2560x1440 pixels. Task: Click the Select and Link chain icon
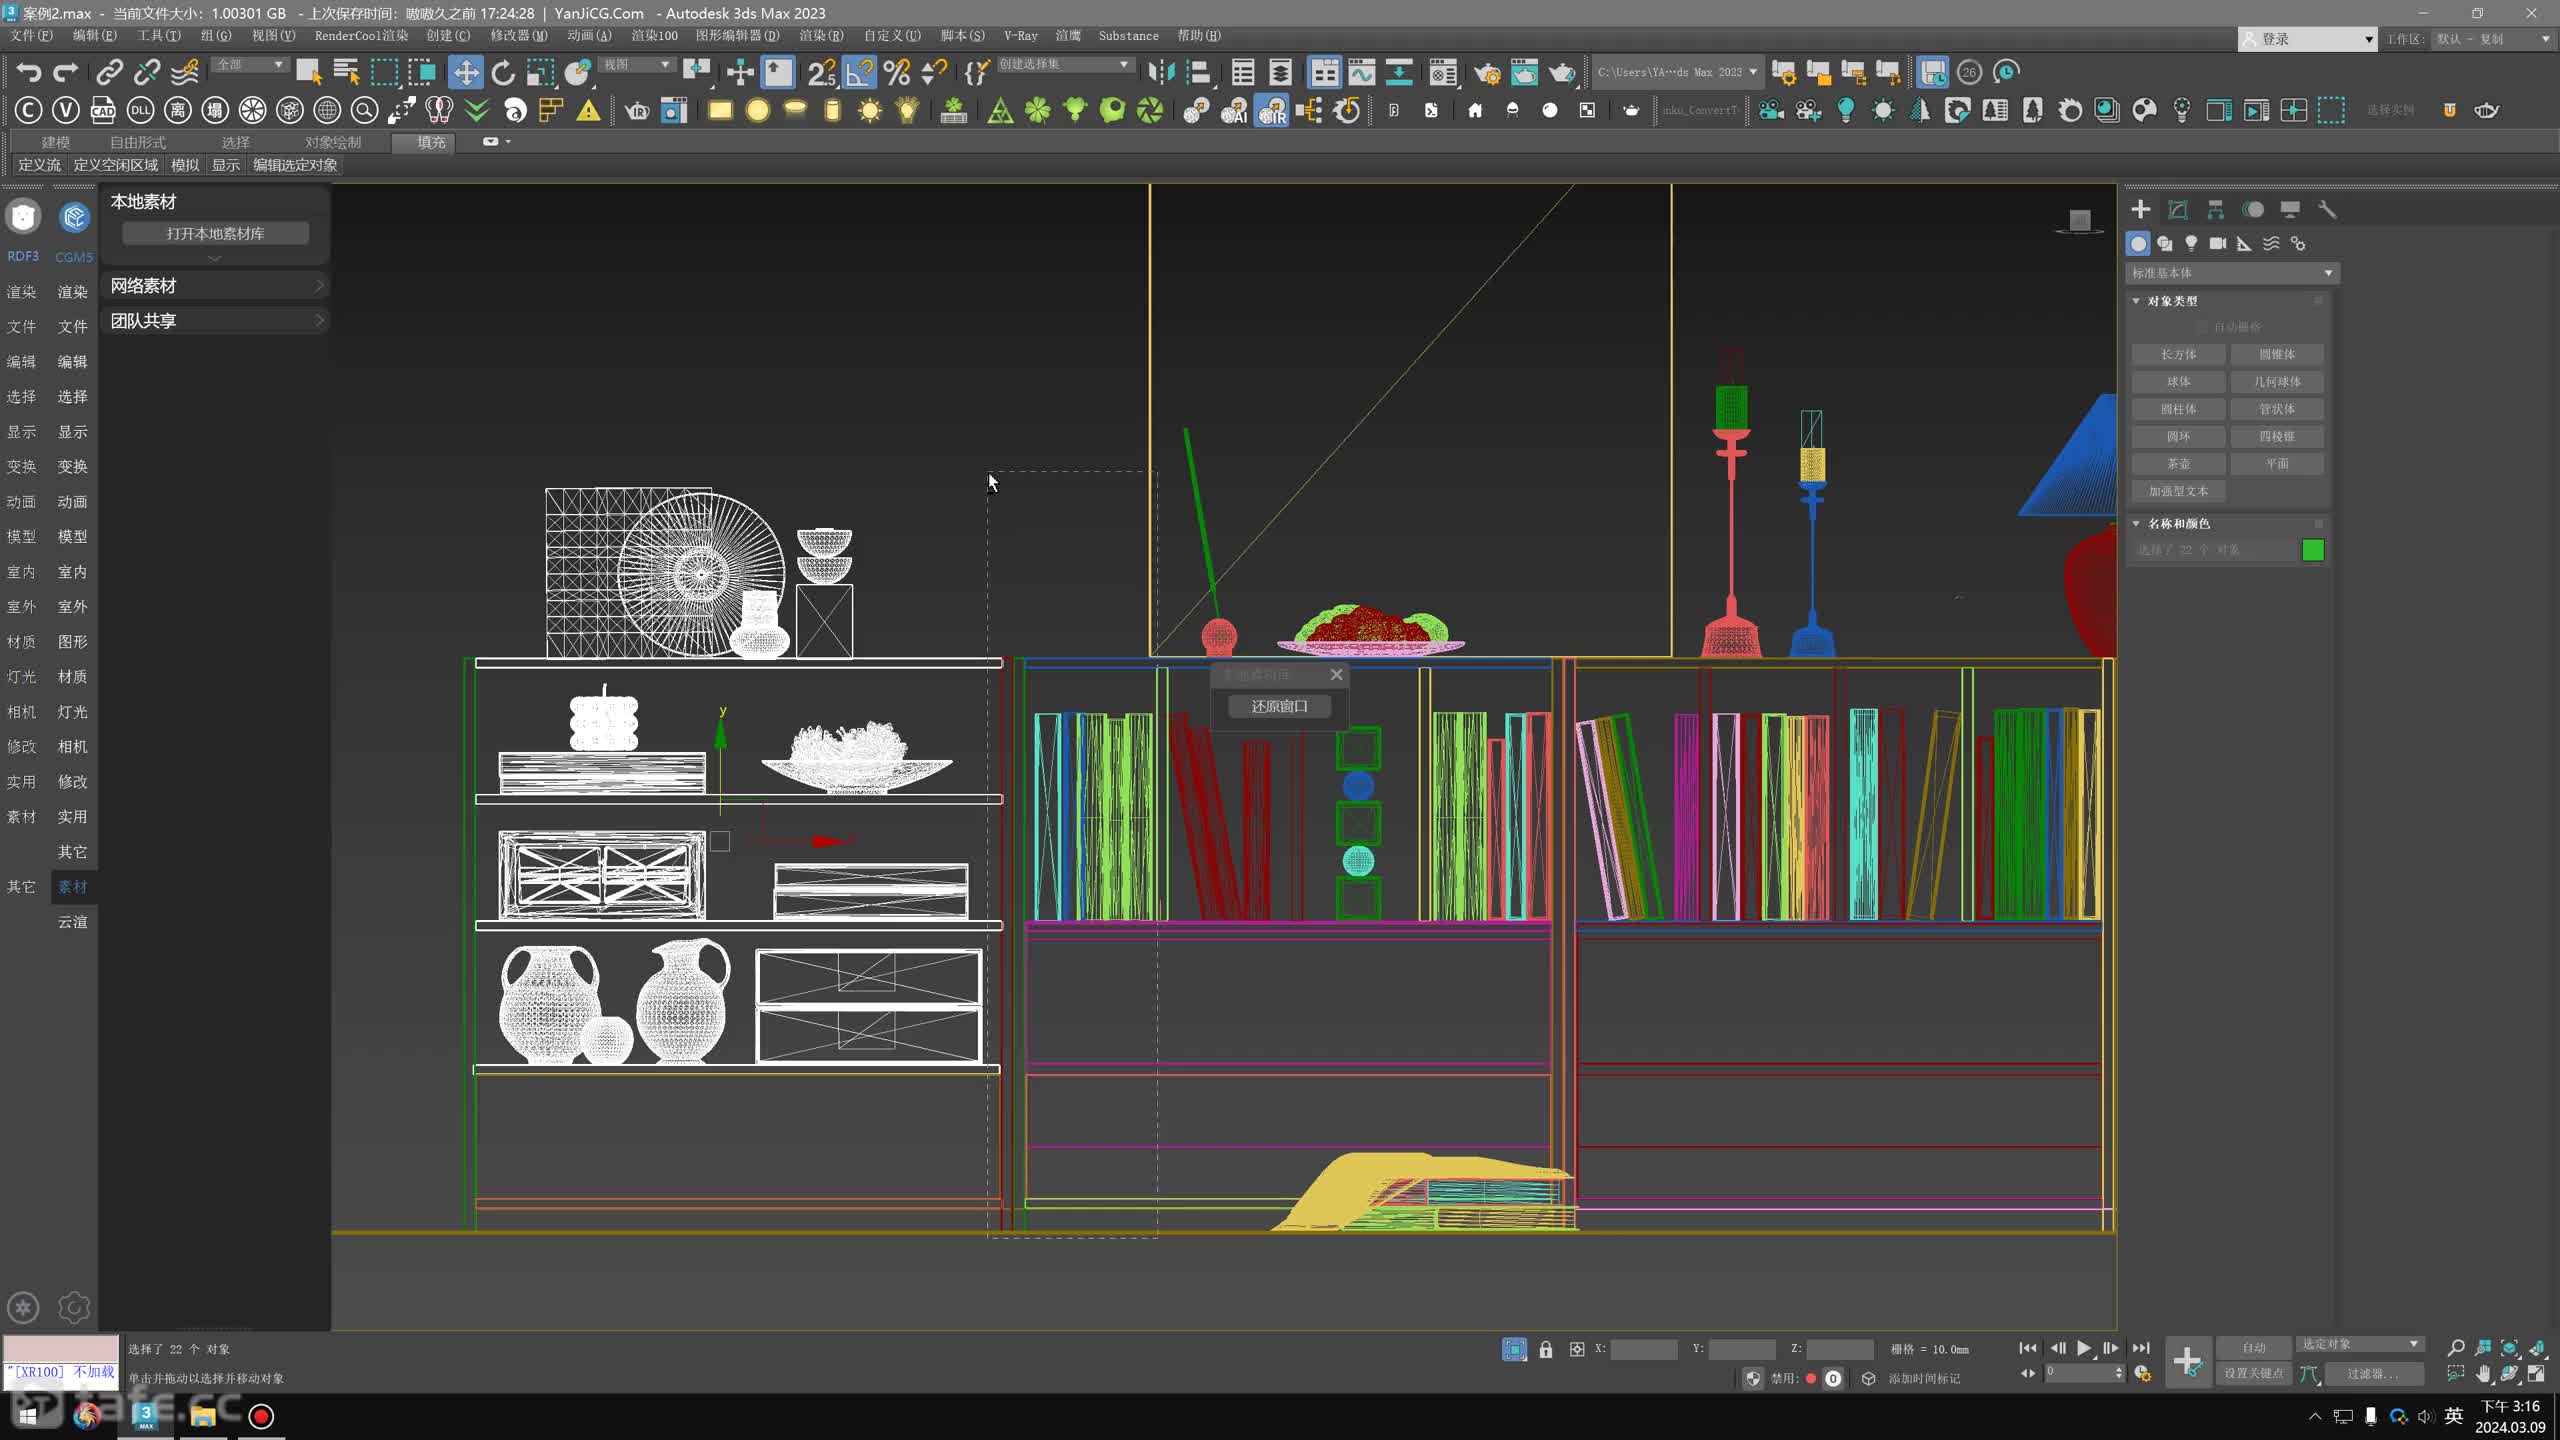pyautogui.click(x=109, y=72)
